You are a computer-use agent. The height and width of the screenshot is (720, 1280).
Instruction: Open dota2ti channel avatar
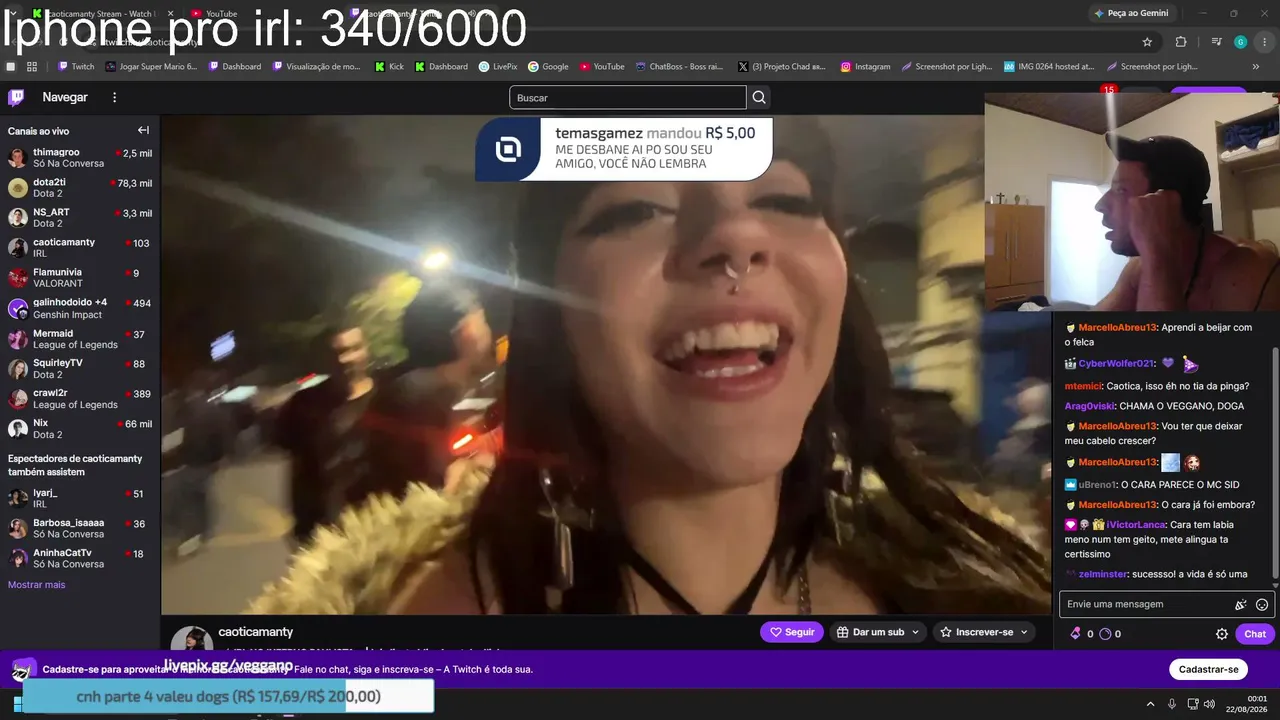coord(17,188)
